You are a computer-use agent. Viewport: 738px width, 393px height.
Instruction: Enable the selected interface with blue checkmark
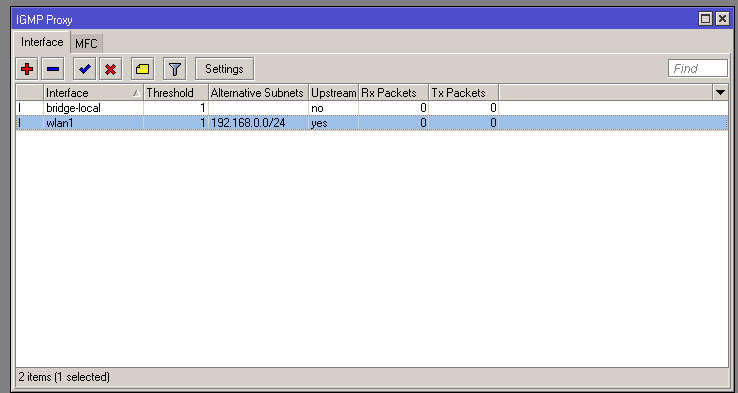[x=85, y=69]
